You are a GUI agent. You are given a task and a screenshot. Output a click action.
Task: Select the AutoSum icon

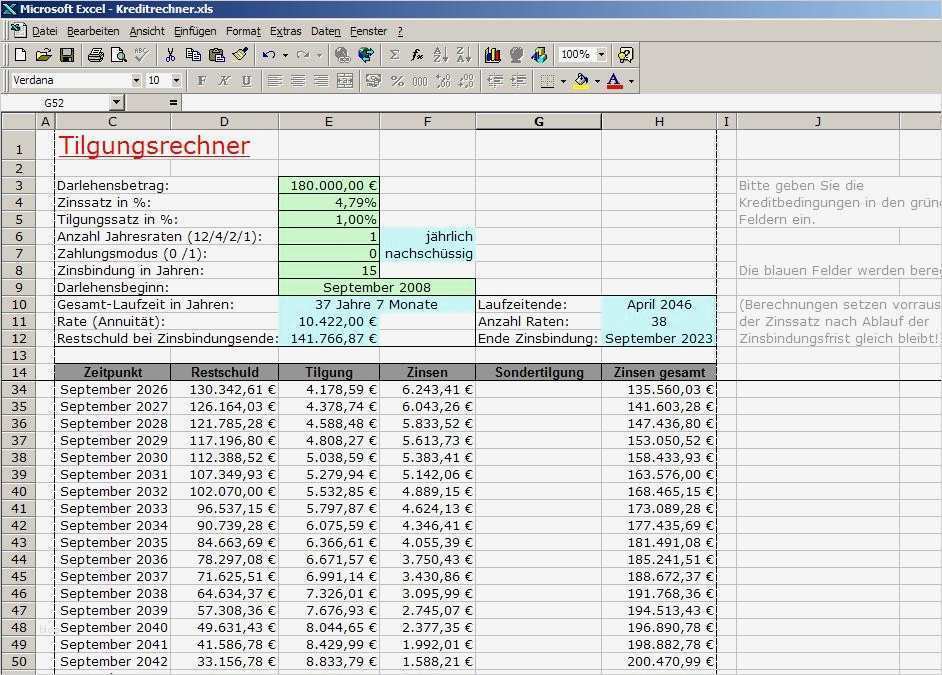click(395, 55)
